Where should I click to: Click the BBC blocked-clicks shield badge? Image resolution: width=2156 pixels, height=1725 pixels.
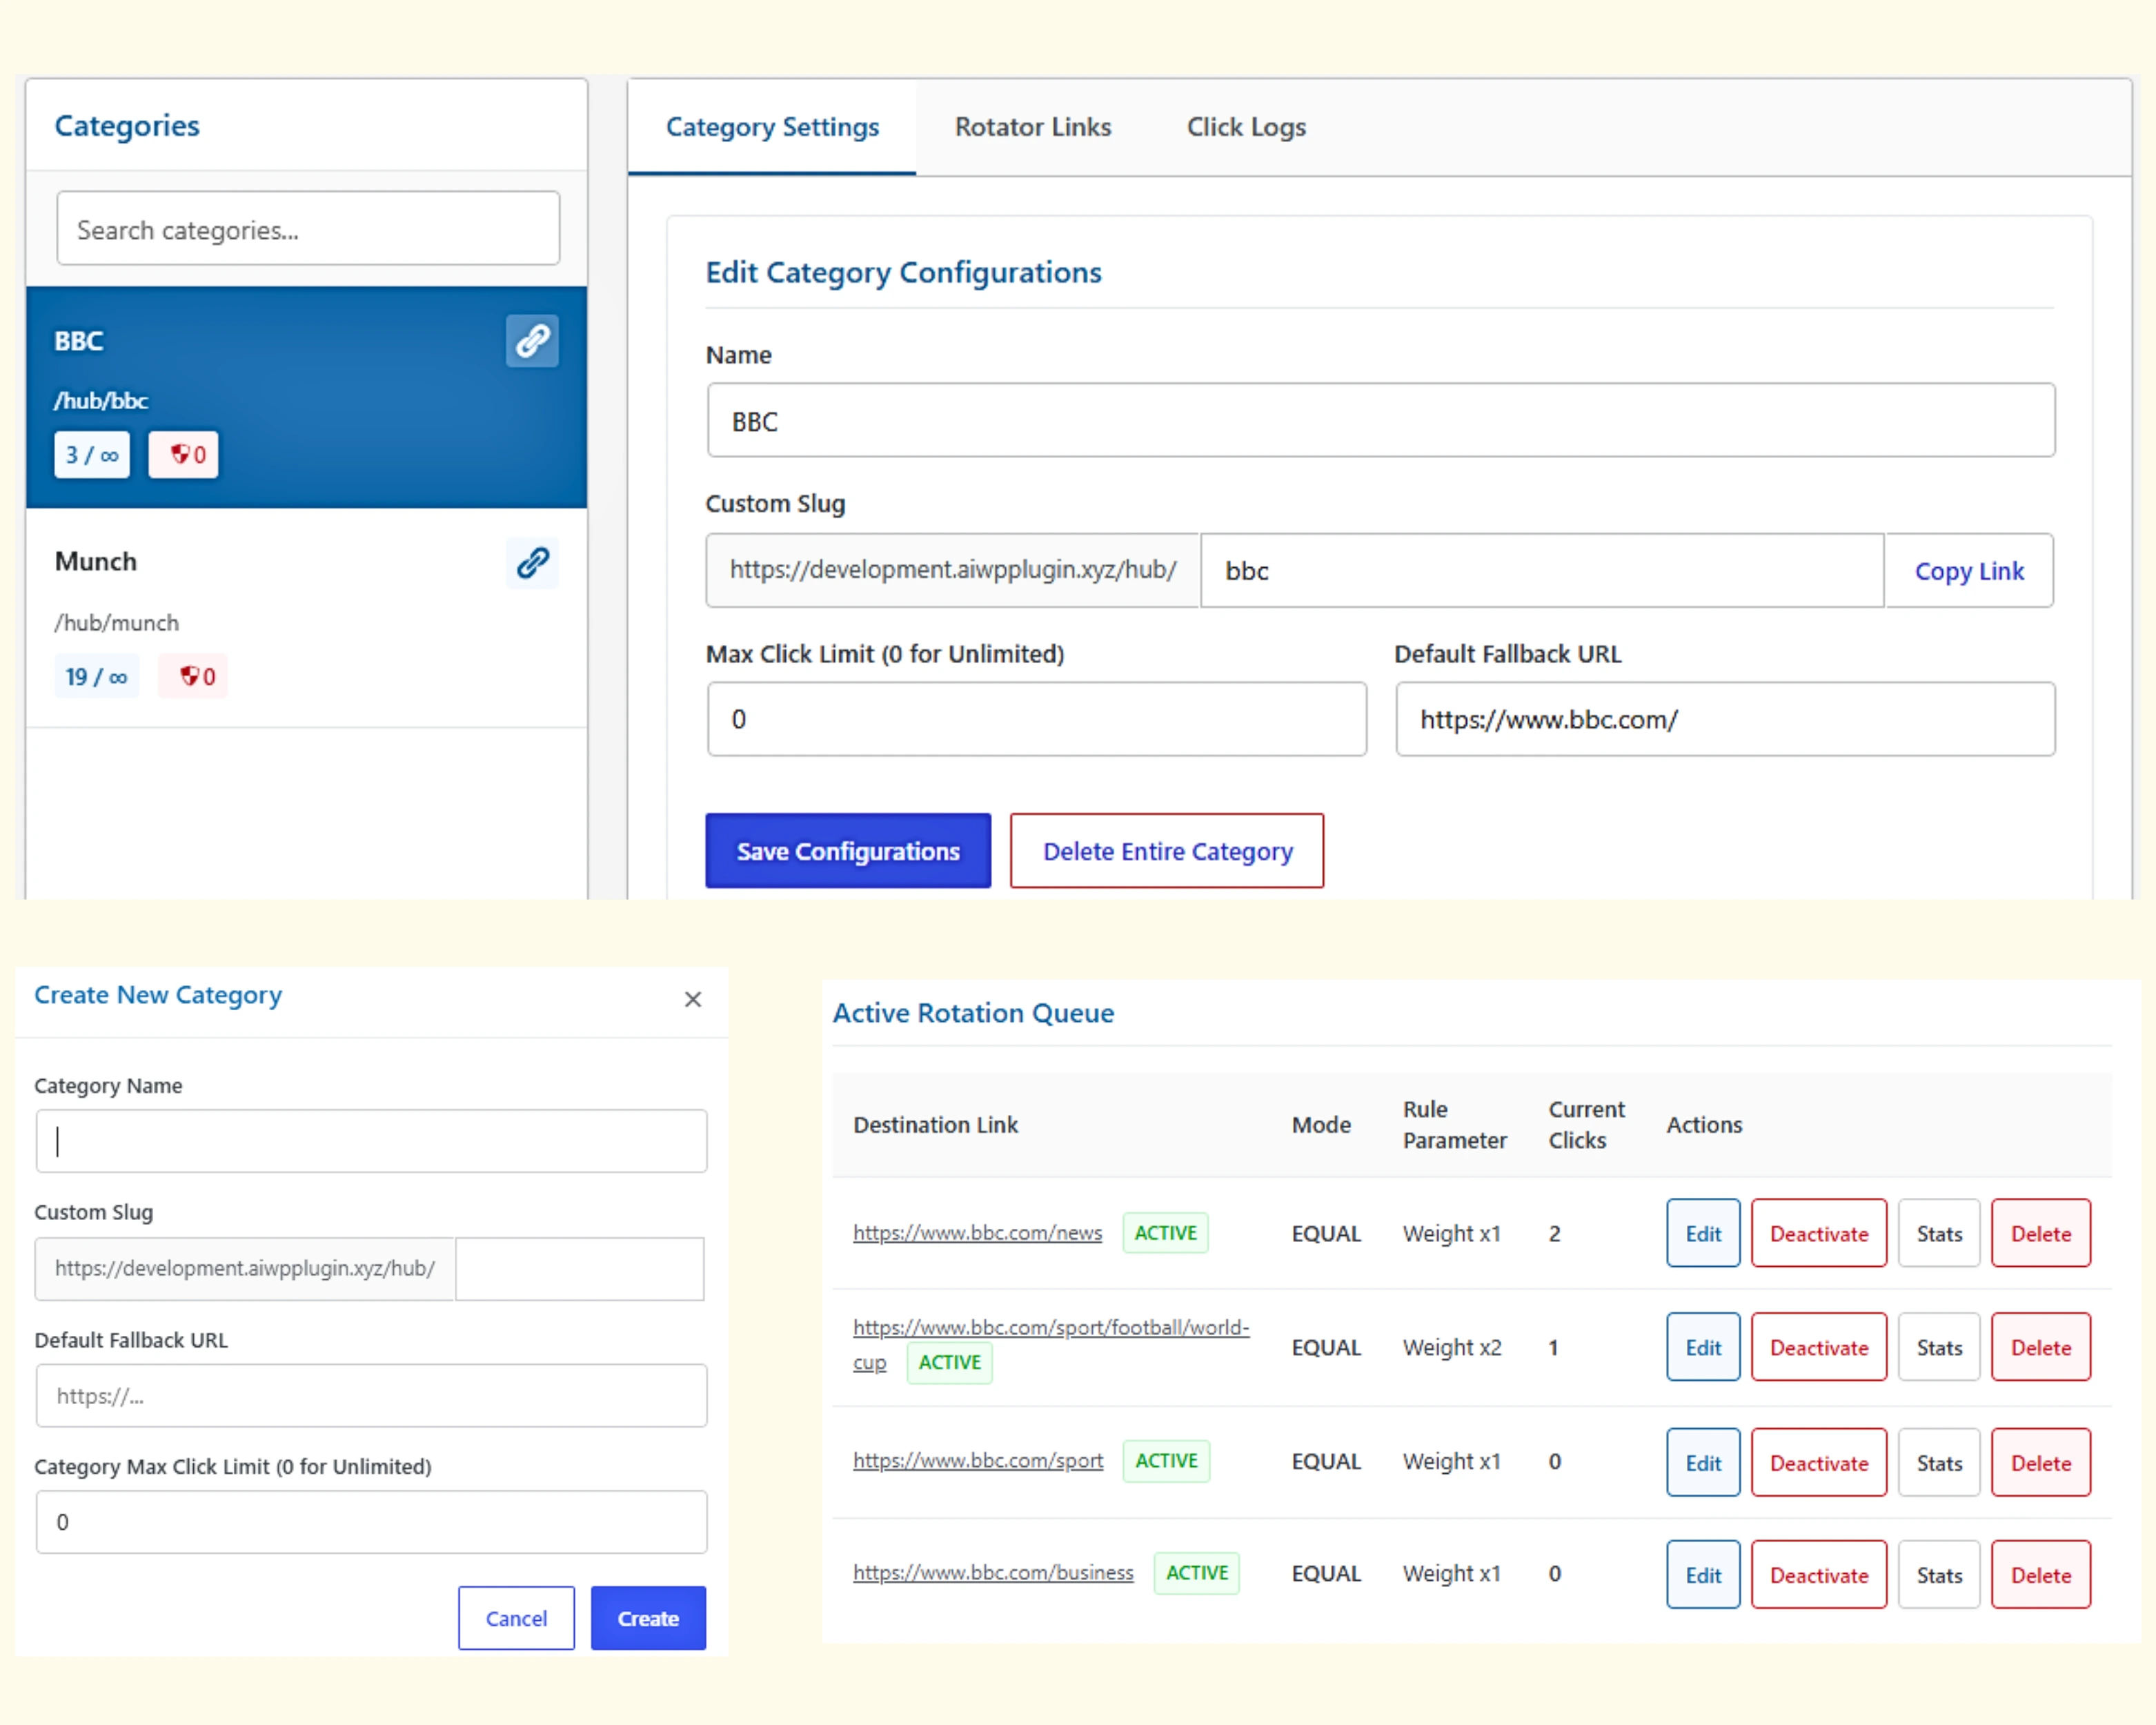(x=184, y=455)
